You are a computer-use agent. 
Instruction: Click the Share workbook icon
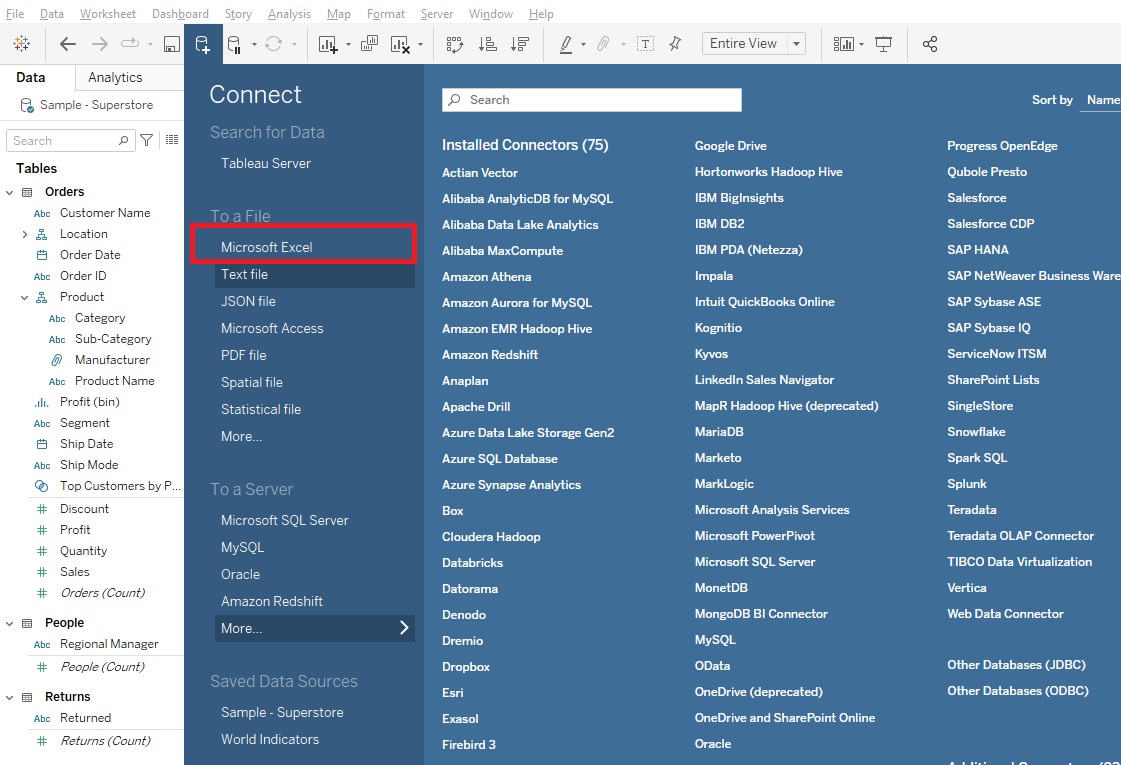pyautogui.click(x=929, y=44)
